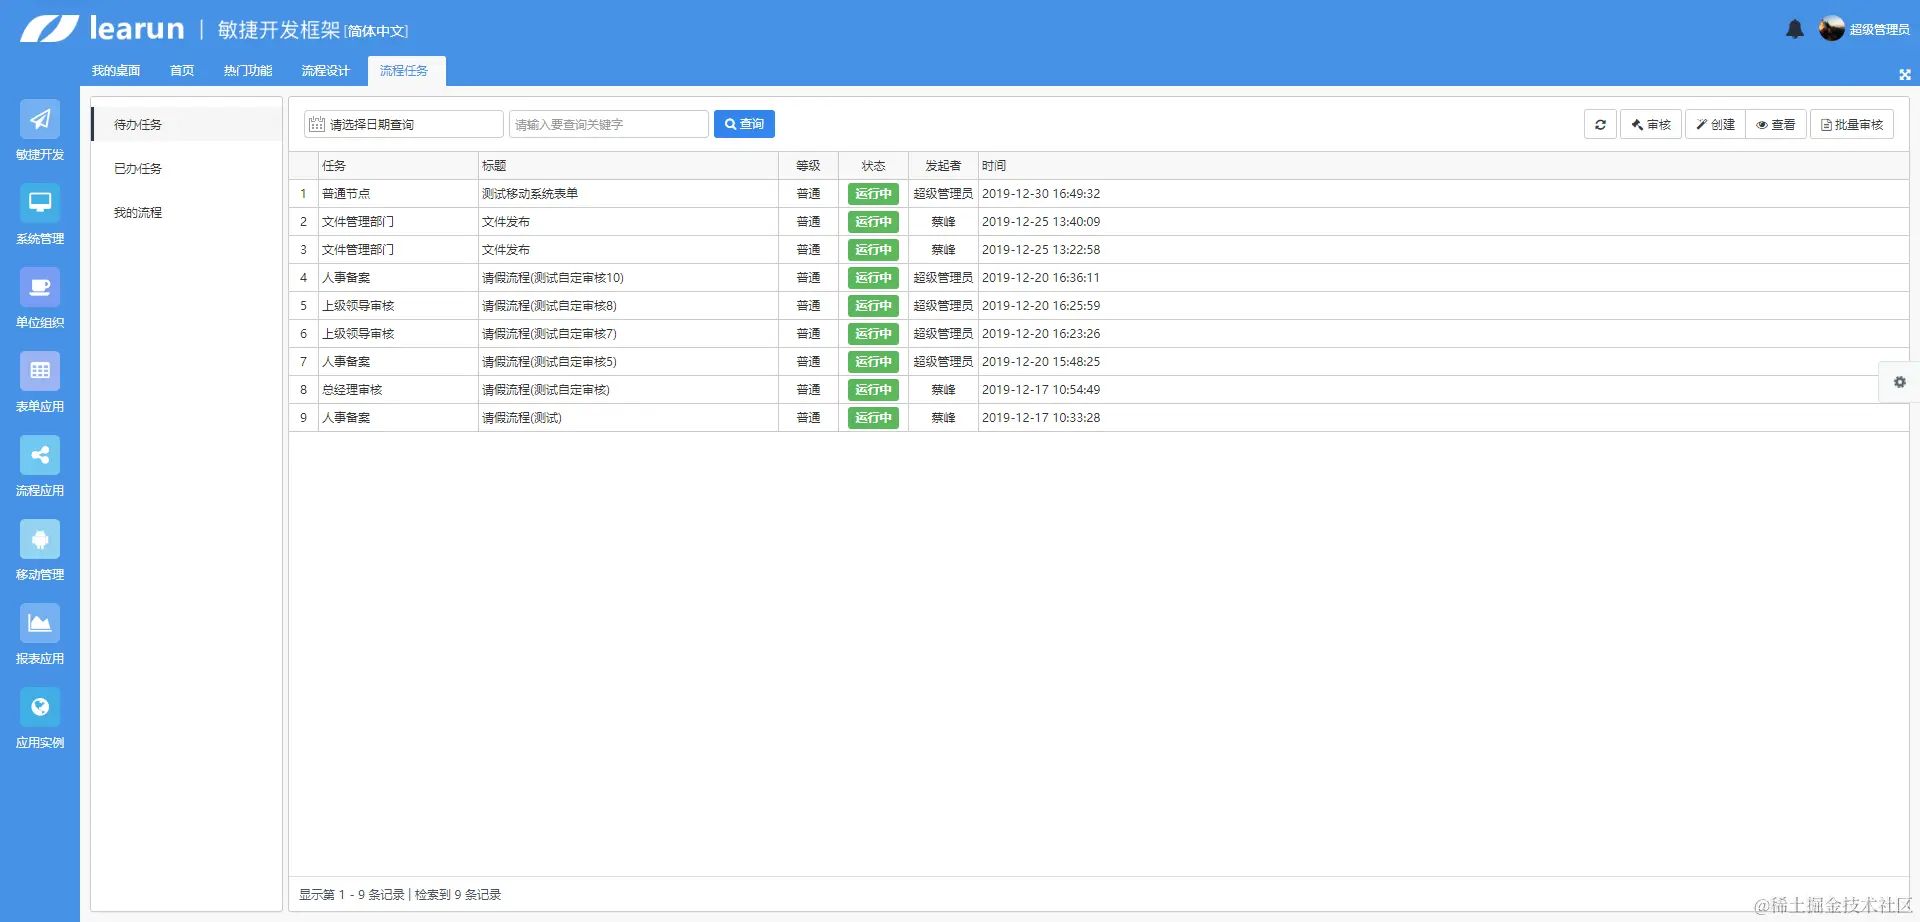Select 我的流程 in the left panel
The height and width of the screenshot is (922, 1920).
coord(186,212)
